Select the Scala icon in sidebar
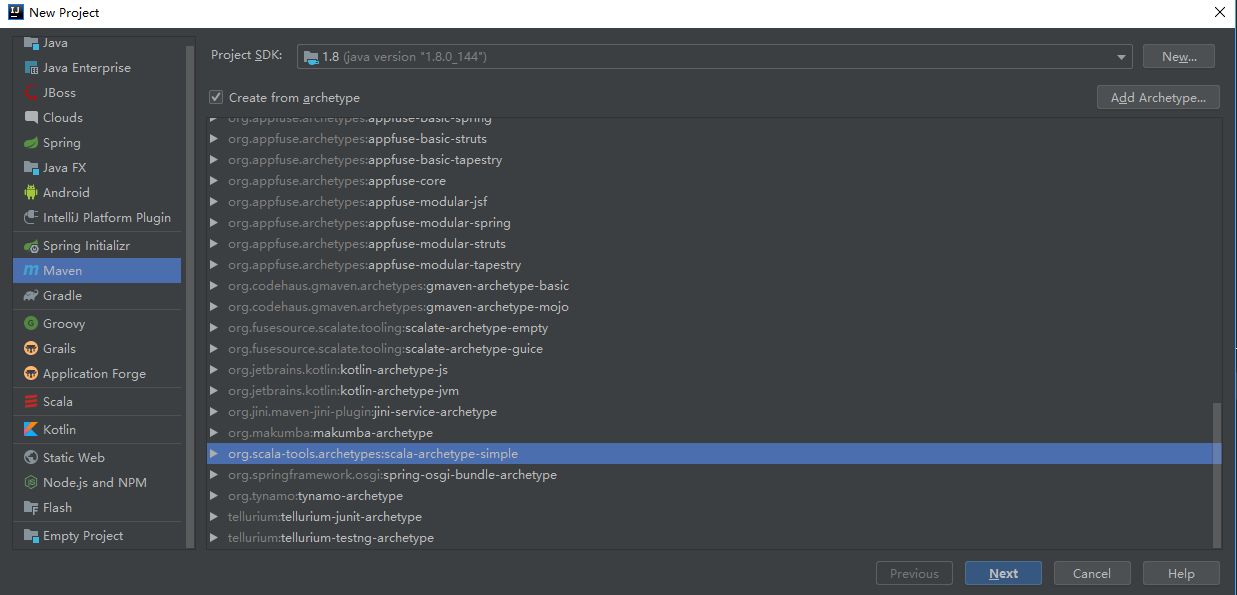The image size is (1237, 595). coord(30,402)
